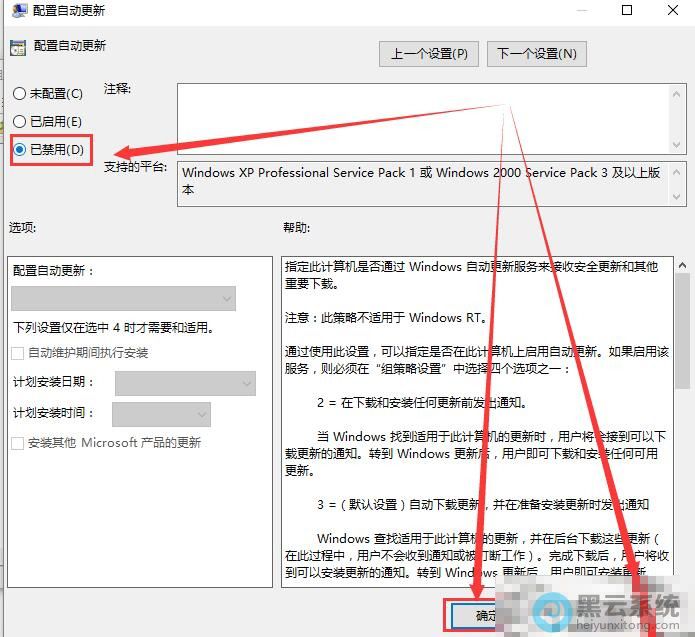
Task: Expand the 计划安装时间 dropdown
Action: pyautogui.click(x=161, y=414)
